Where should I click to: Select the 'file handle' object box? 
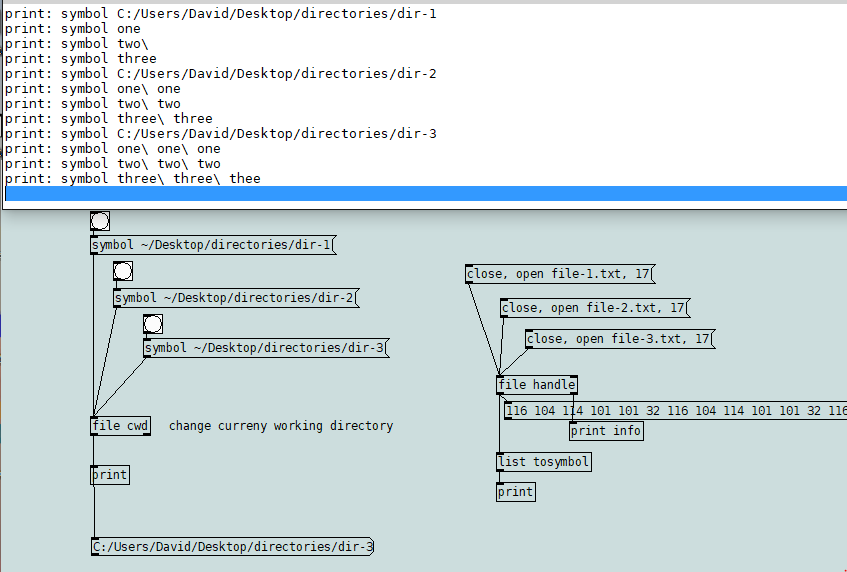coord(537,385)
